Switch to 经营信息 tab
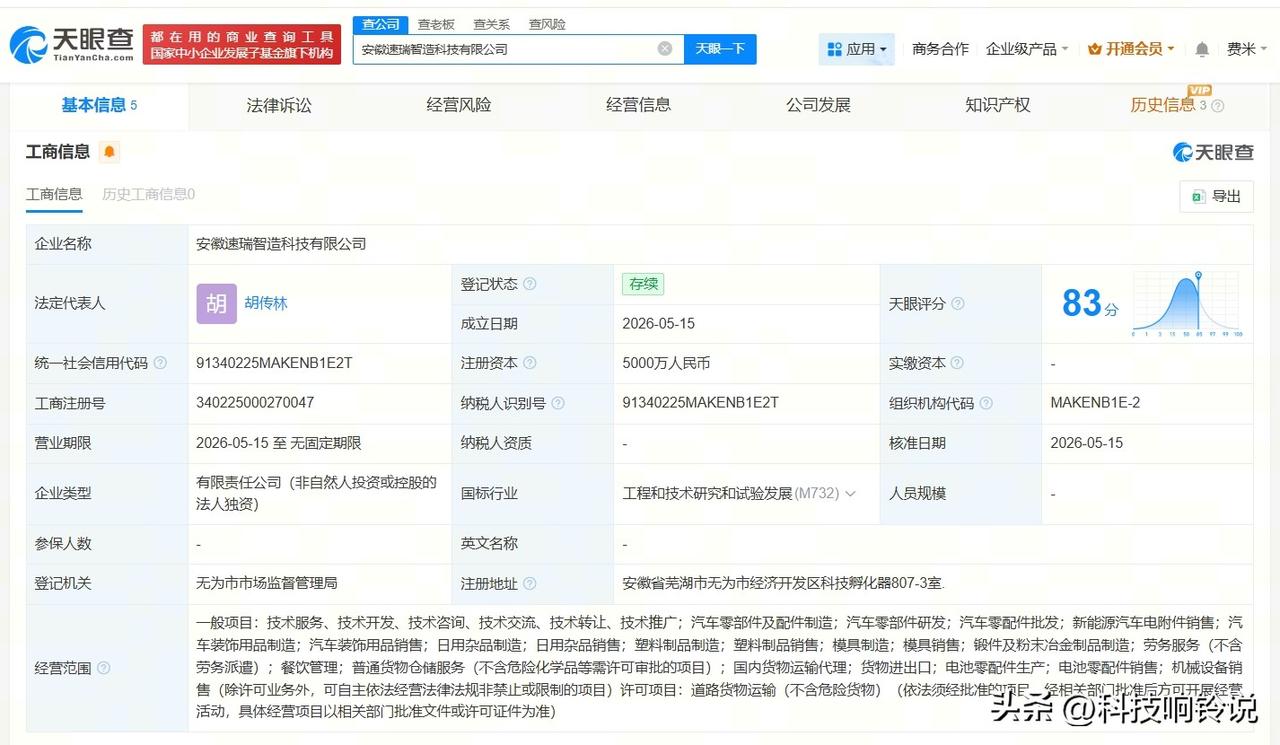1280x745 pixels. pyautogui.click(x=638, y=105)
